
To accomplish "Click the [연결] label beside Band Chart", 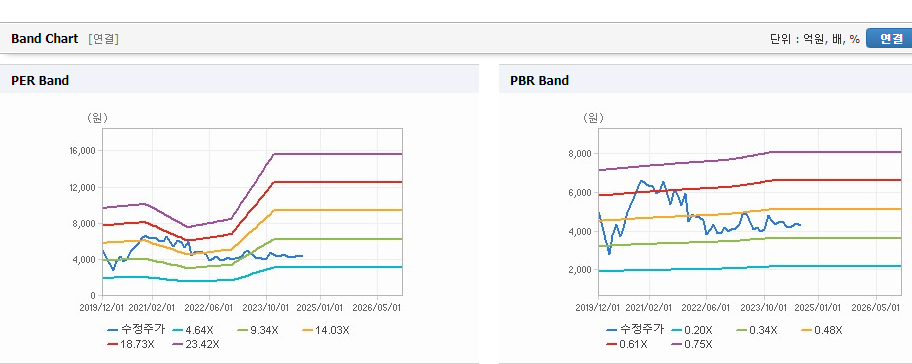I will click(104, 39).
